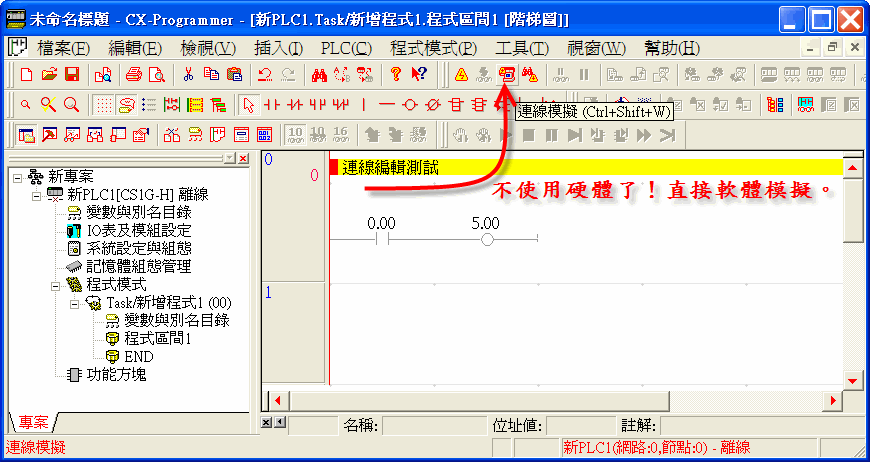Click the New file icon

point(26,74)
